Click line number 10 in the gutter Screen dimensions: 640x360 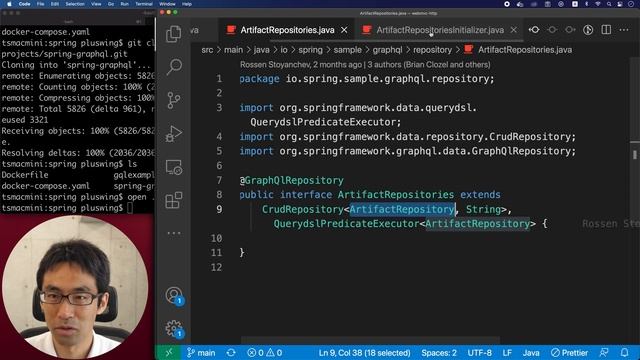pos(216,238)
